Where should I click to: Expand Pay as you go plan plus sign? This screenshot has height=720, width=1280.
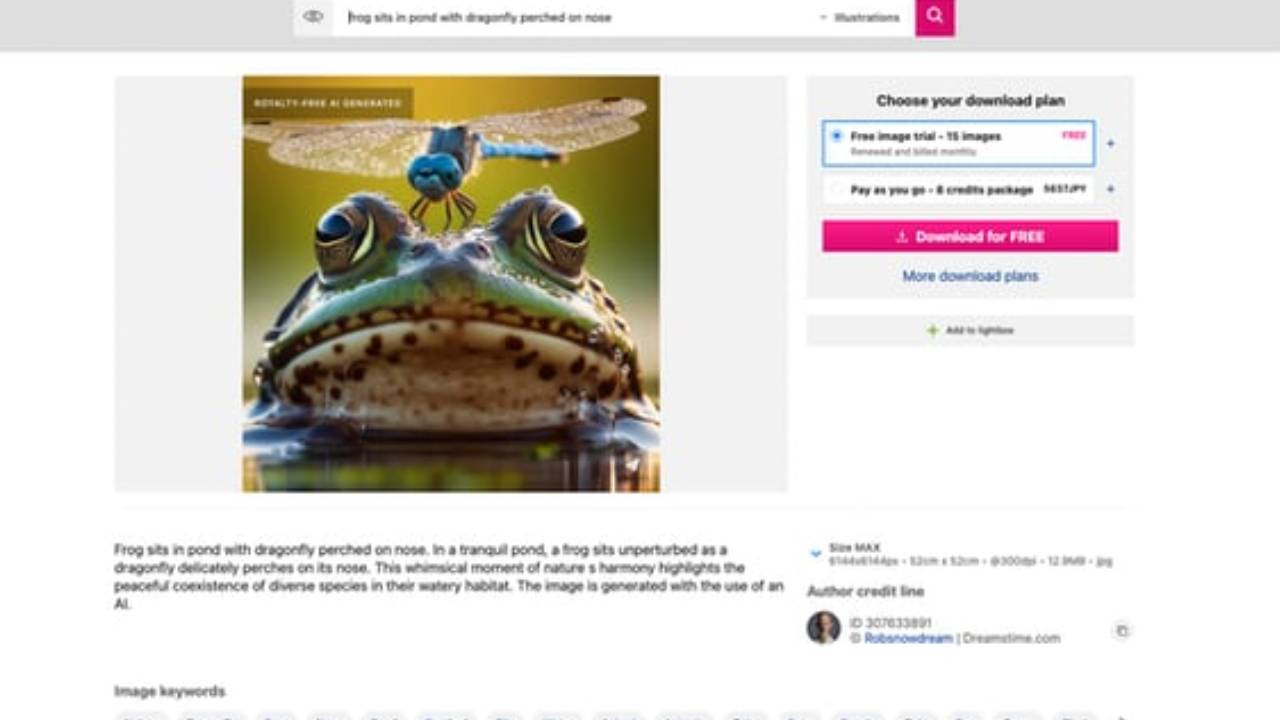coord(1110,189)
